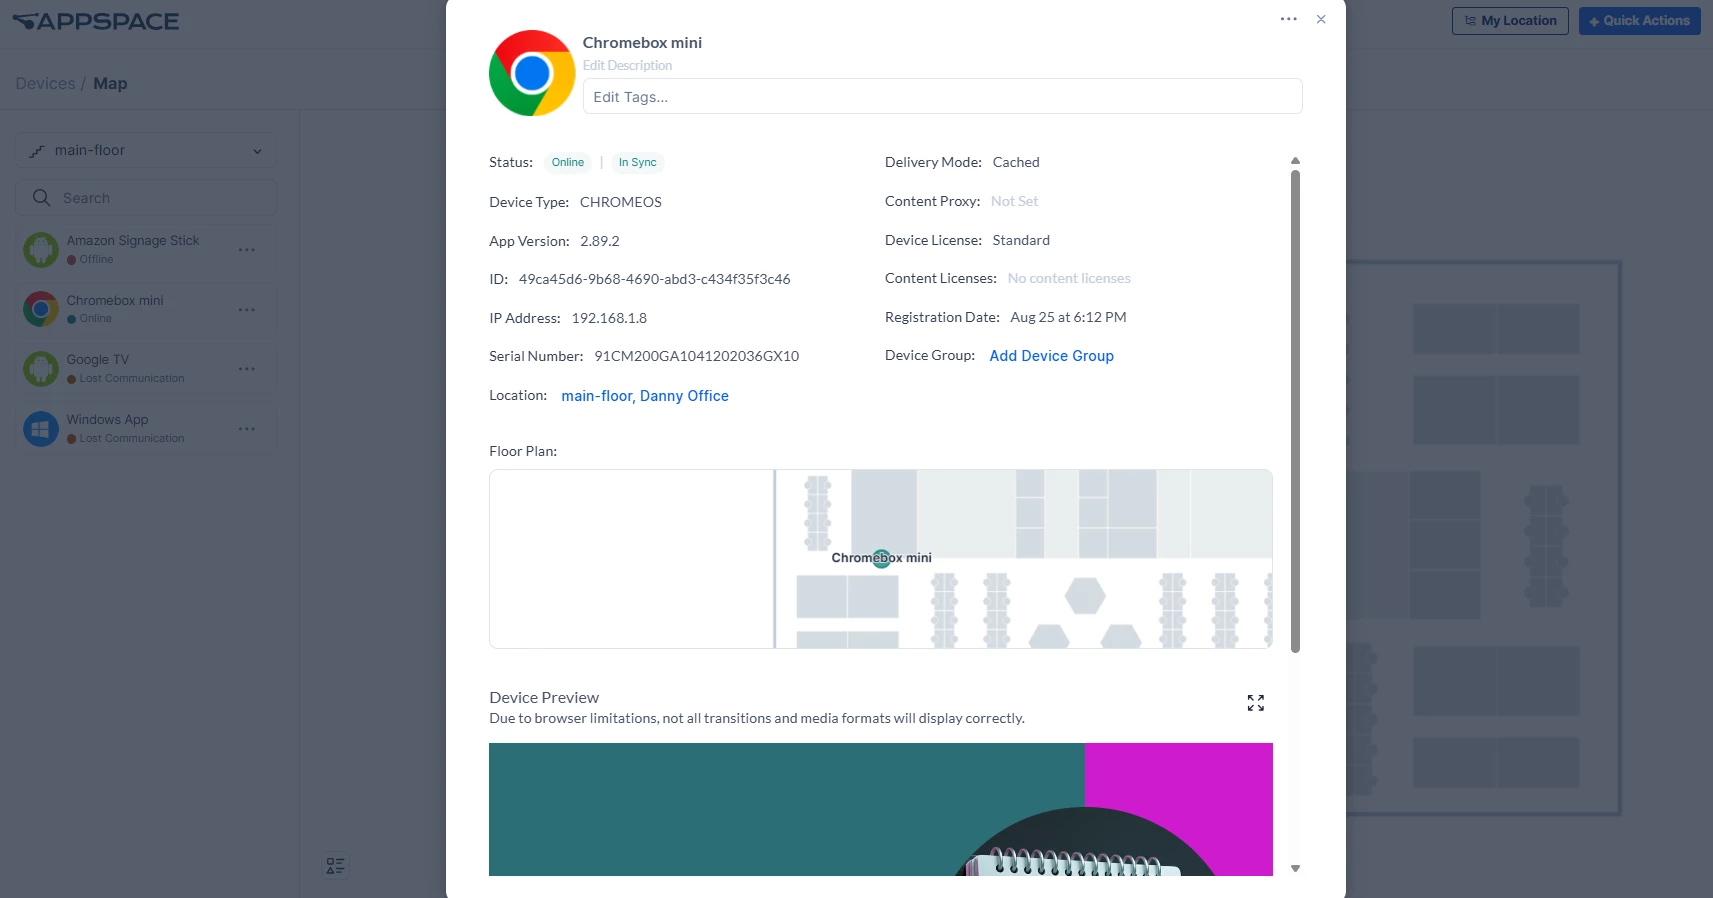
Task: Click the device ID value
Action: point(654,280)
